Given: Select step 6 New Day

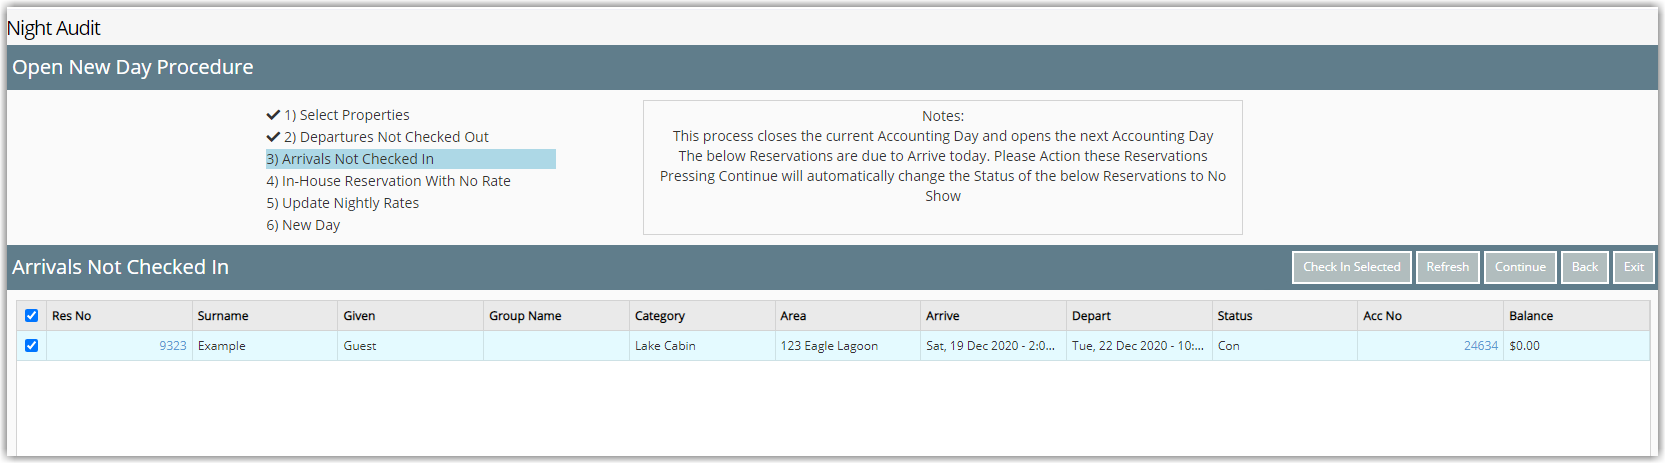Looking at the screenshot, I should tap(303, 225).
